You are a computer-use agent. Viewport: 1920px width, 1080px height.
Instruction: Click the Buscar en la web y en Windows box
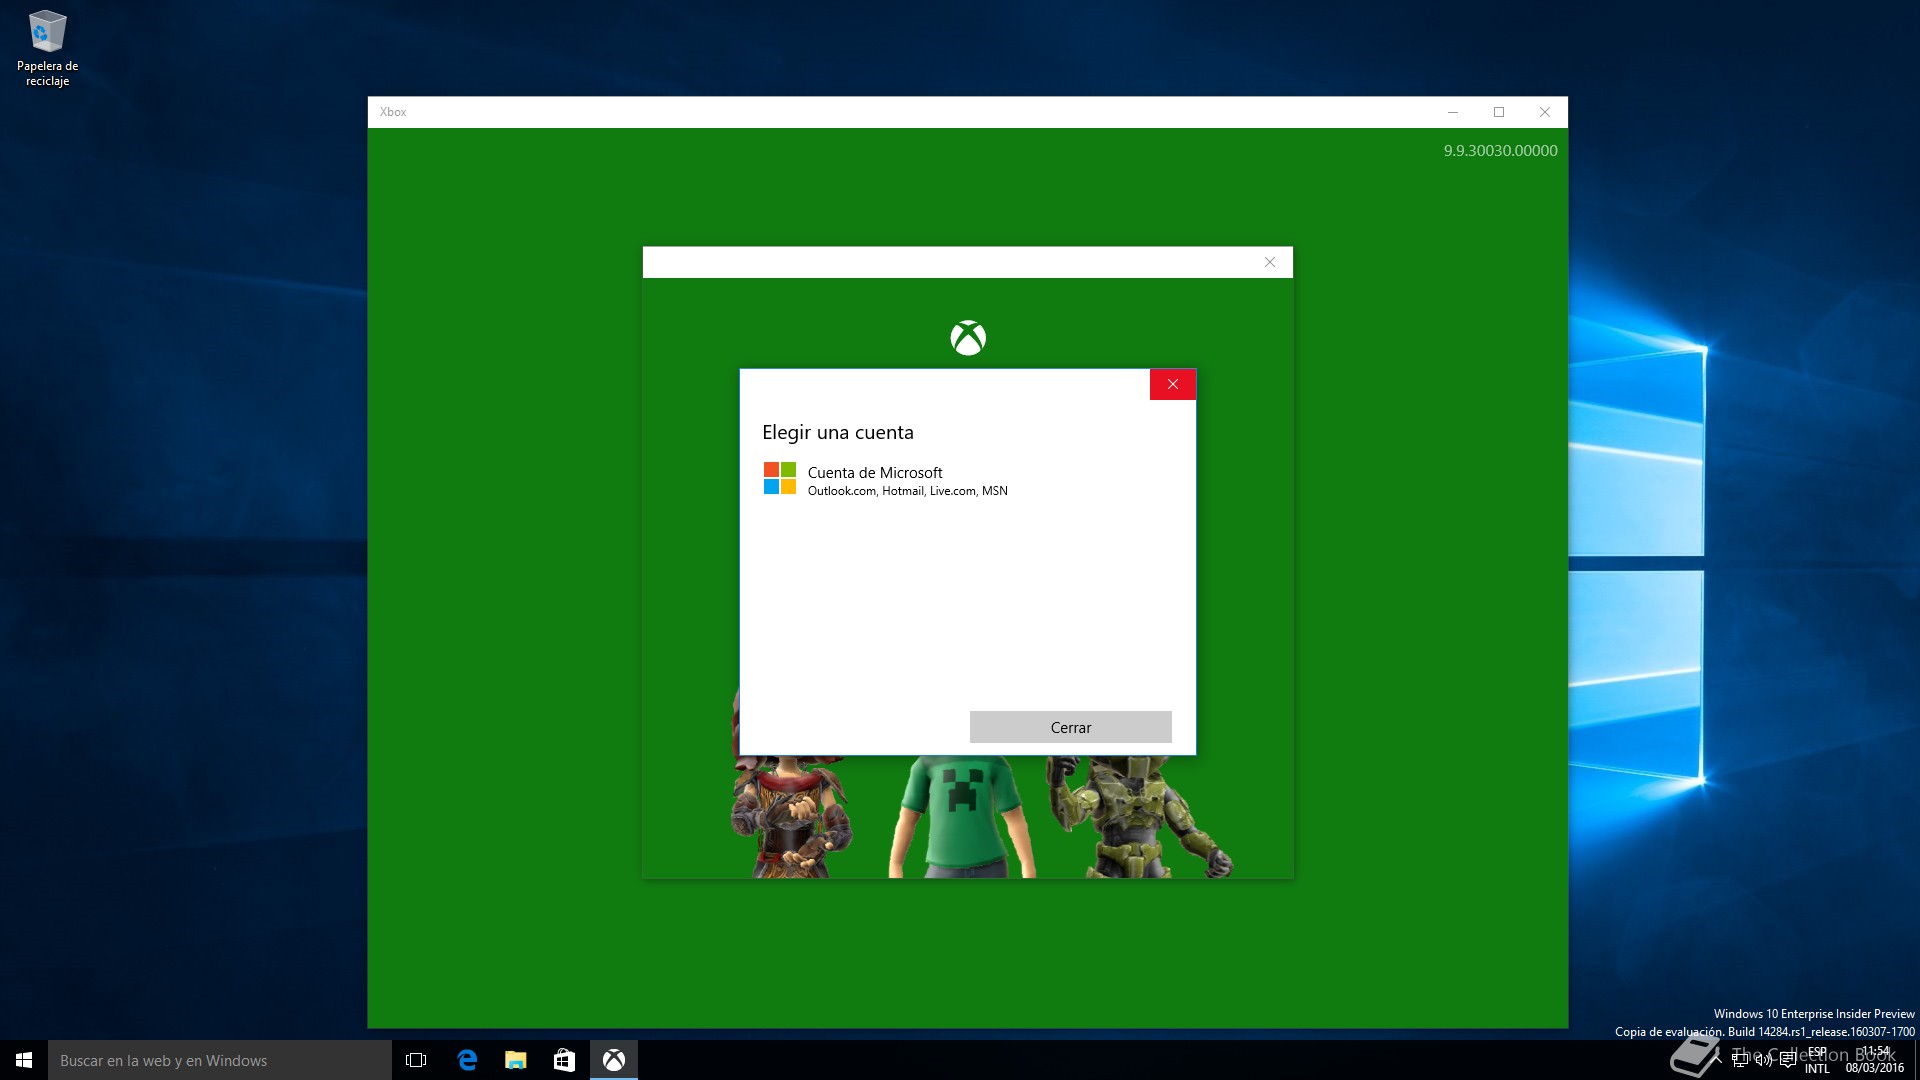220,1060
